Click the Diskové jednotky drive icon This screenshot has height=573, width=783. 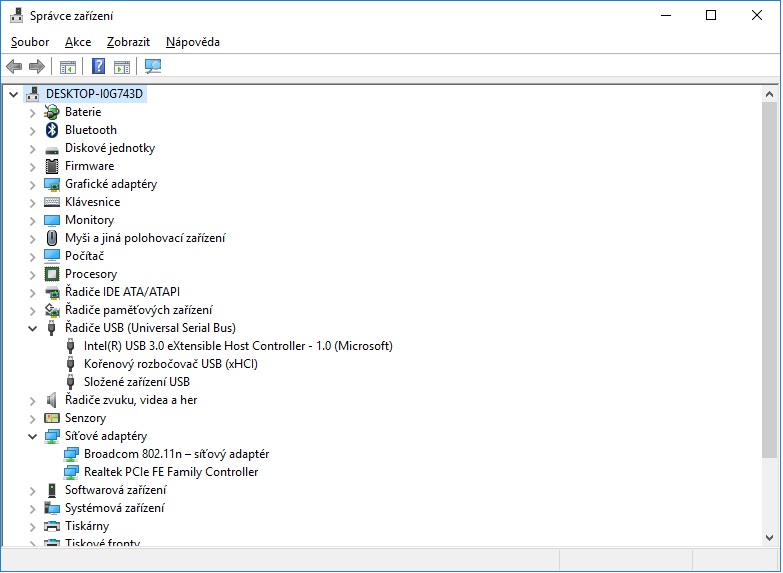pos(52,149)
